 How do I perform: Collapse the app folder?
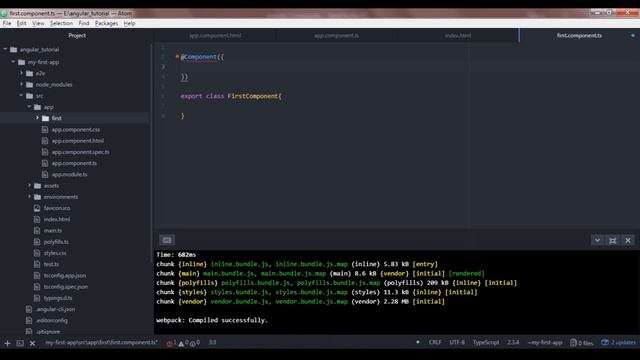click(29, 107)
